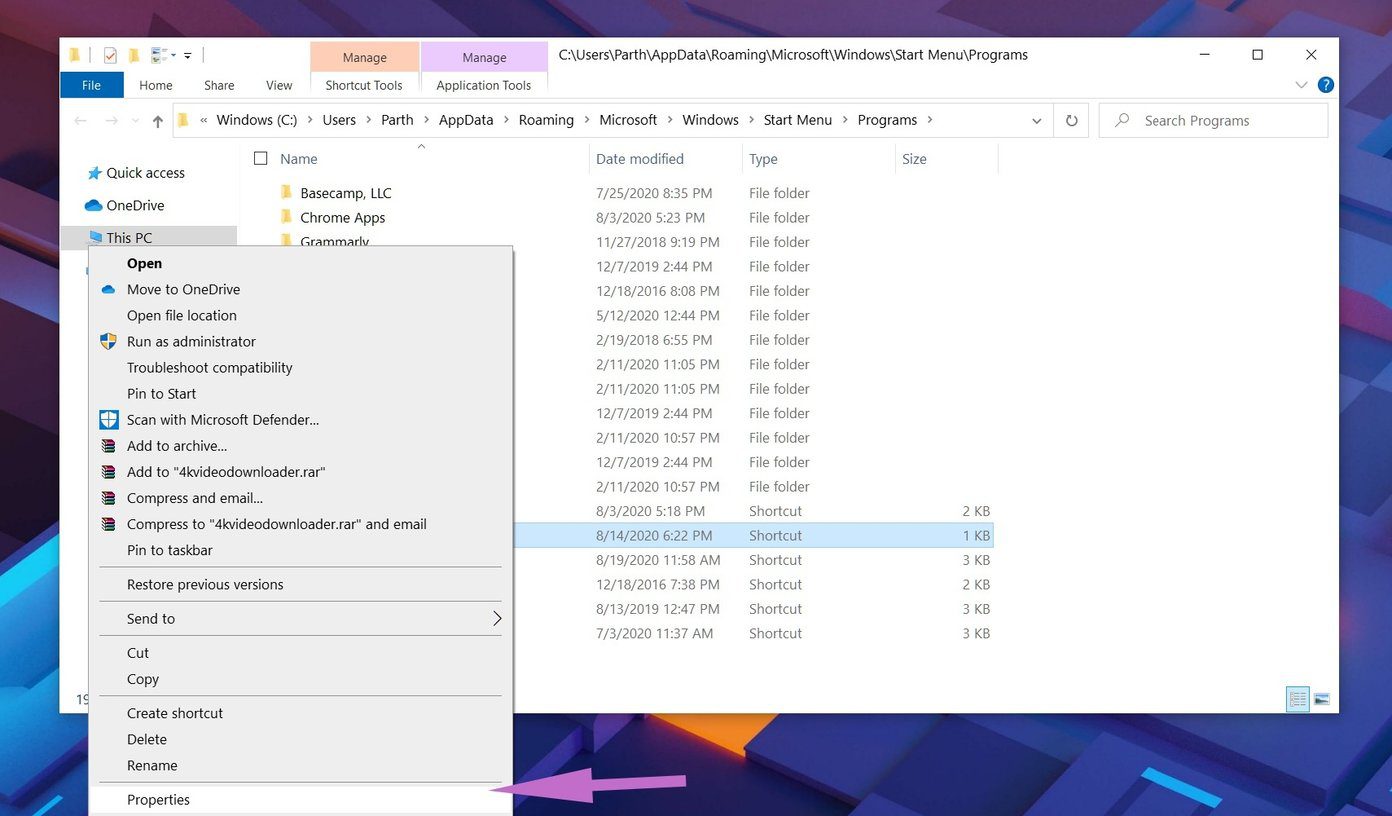Open the Application Tools tab
Viewport: 1392px width, 816px height.
483,85
